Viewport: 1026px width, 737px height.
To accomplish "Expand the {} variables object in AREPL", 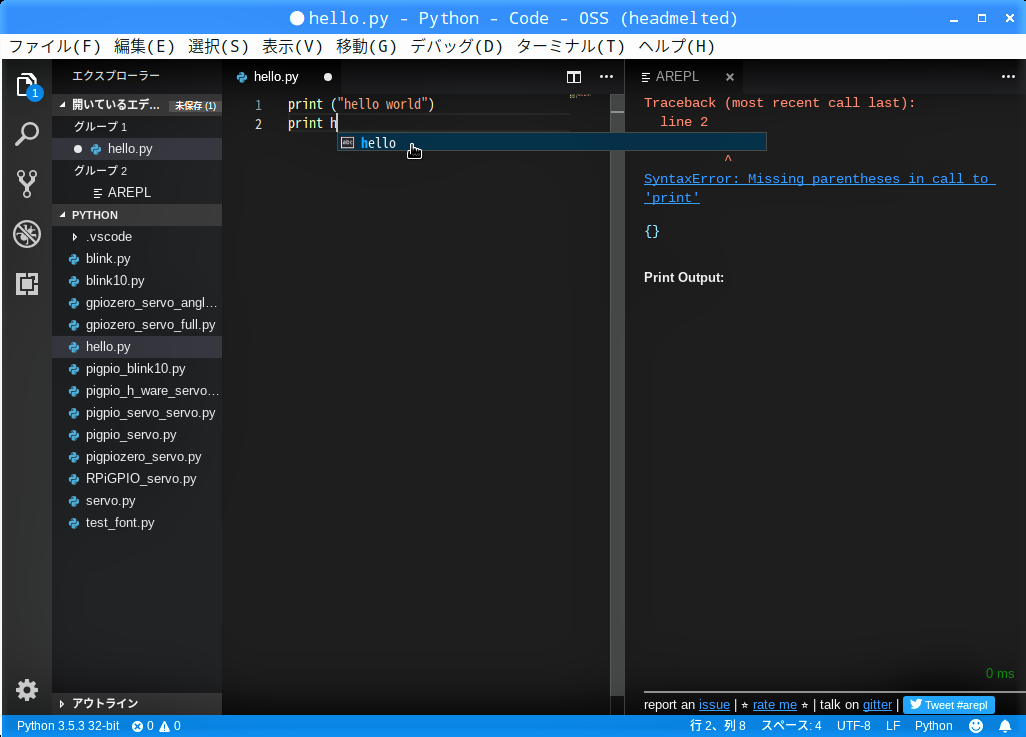I will click(x=652, y=231).
